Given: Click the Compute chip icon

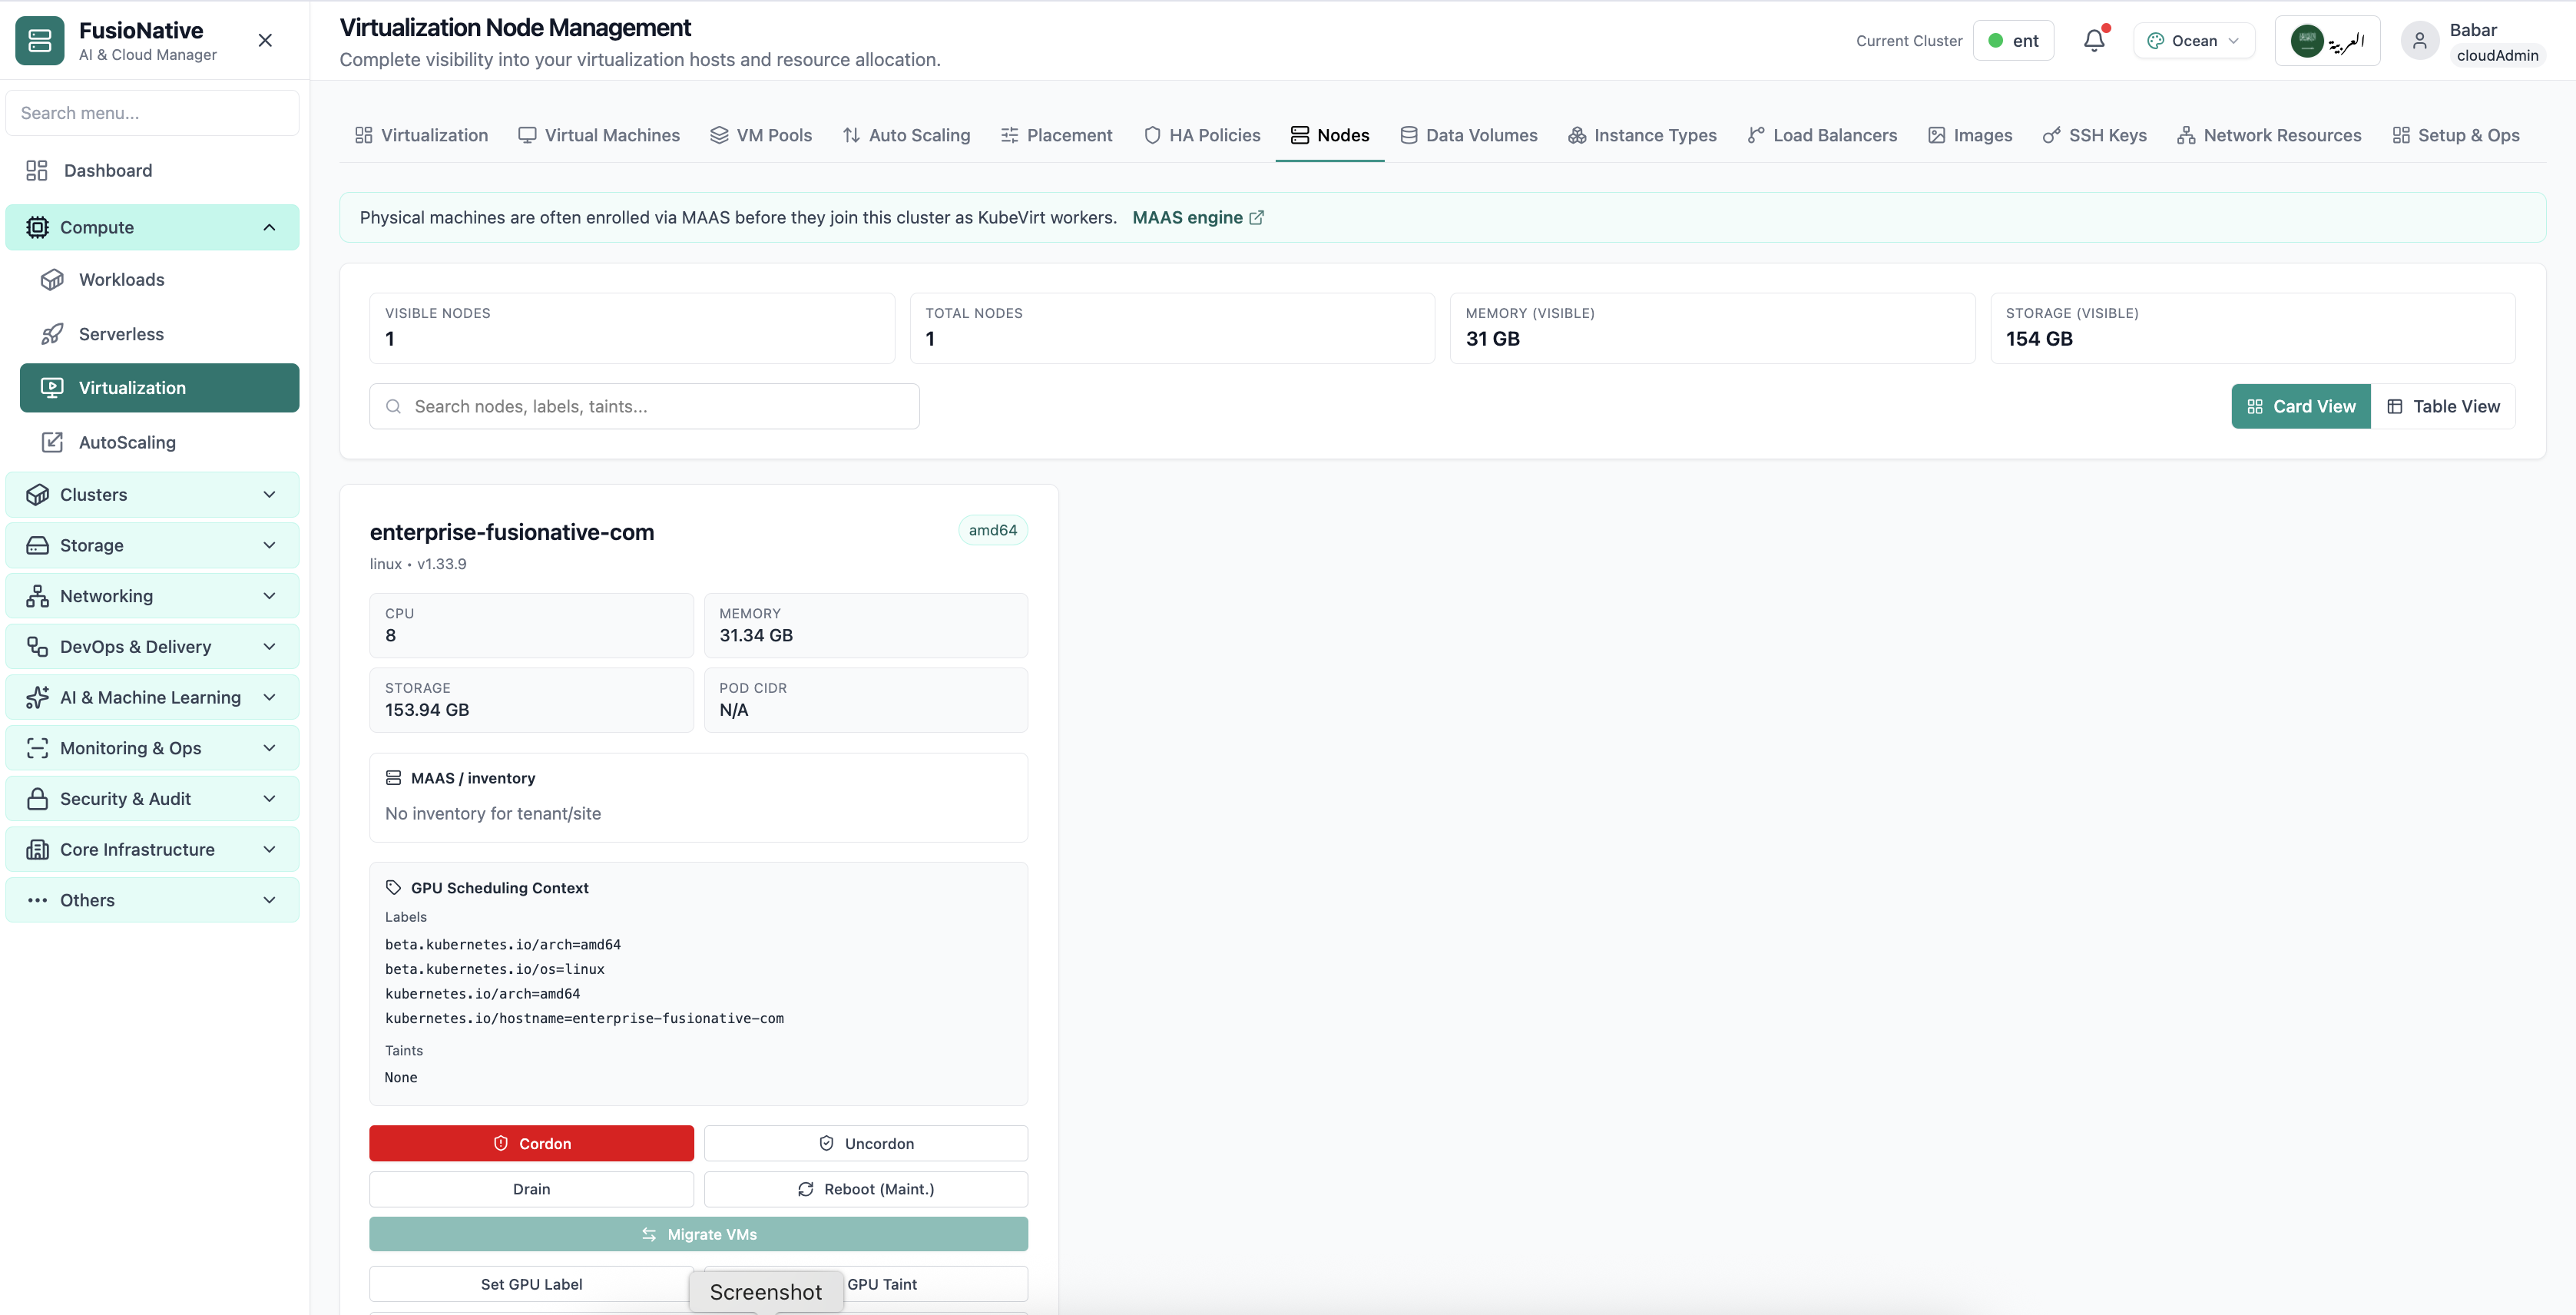Looking at the screenshot, I should click(37, 227).
